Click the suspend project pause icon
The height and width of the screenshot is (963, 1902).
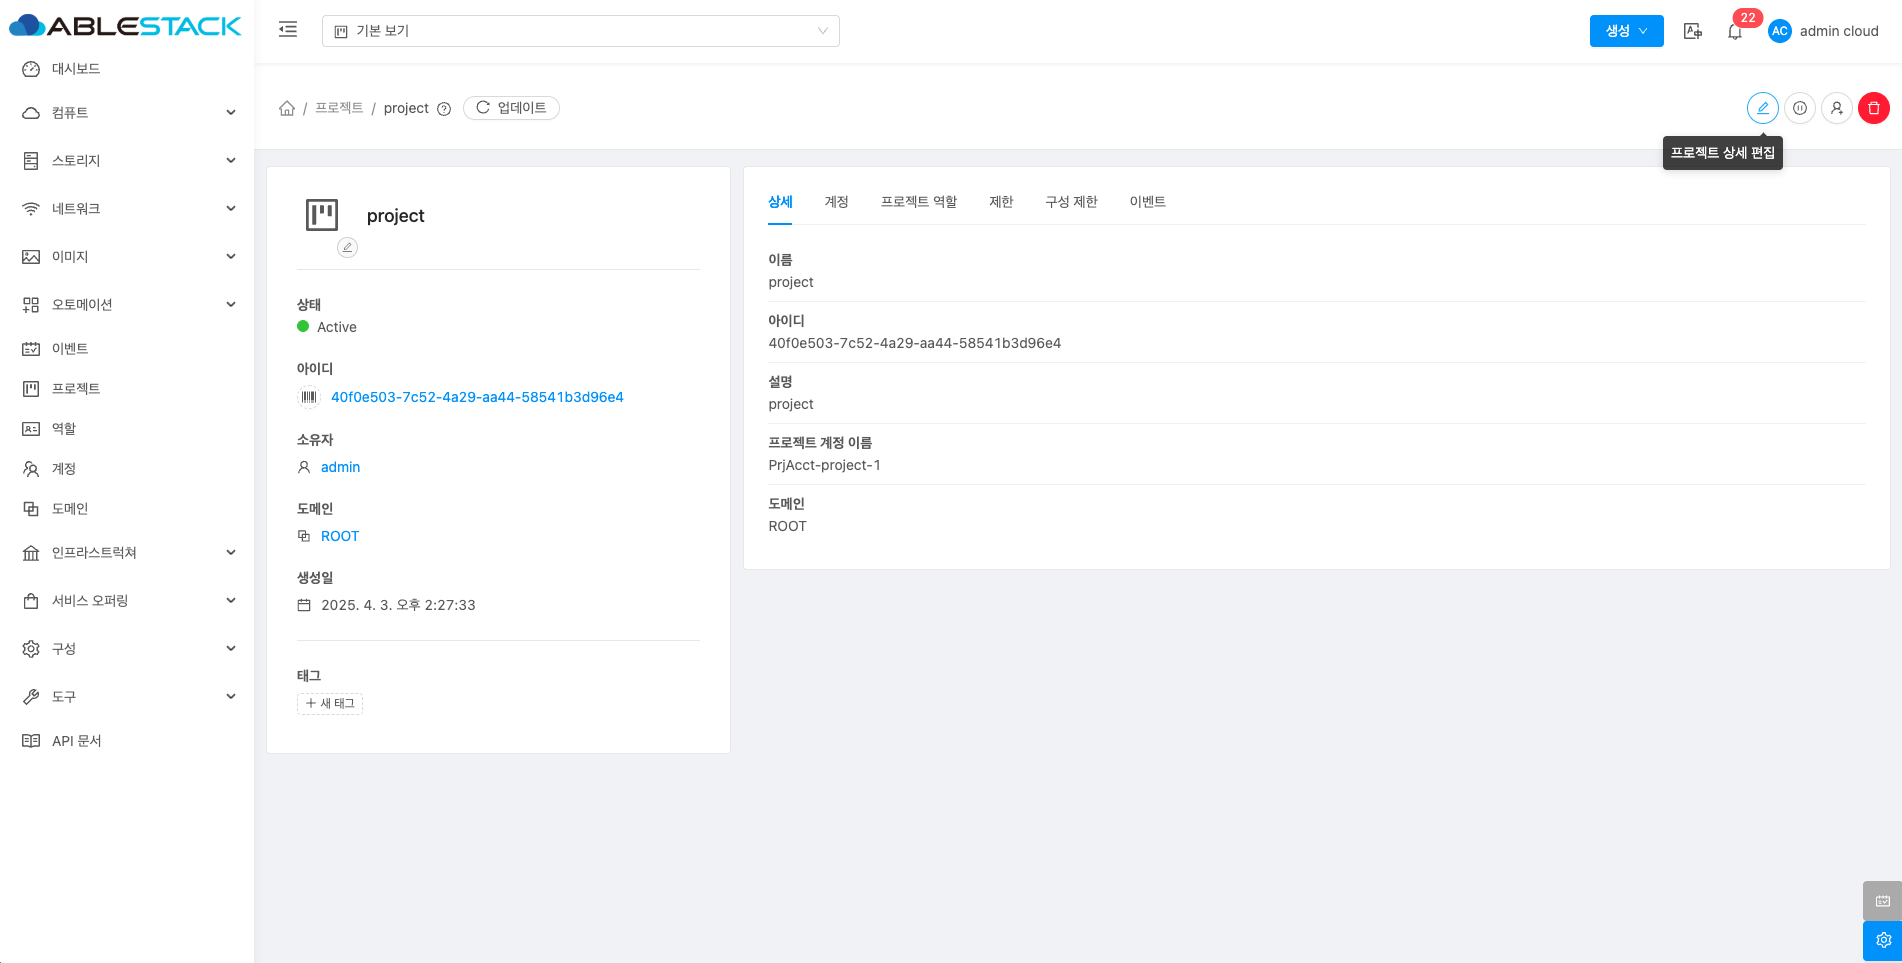(x=1799, y=108)
